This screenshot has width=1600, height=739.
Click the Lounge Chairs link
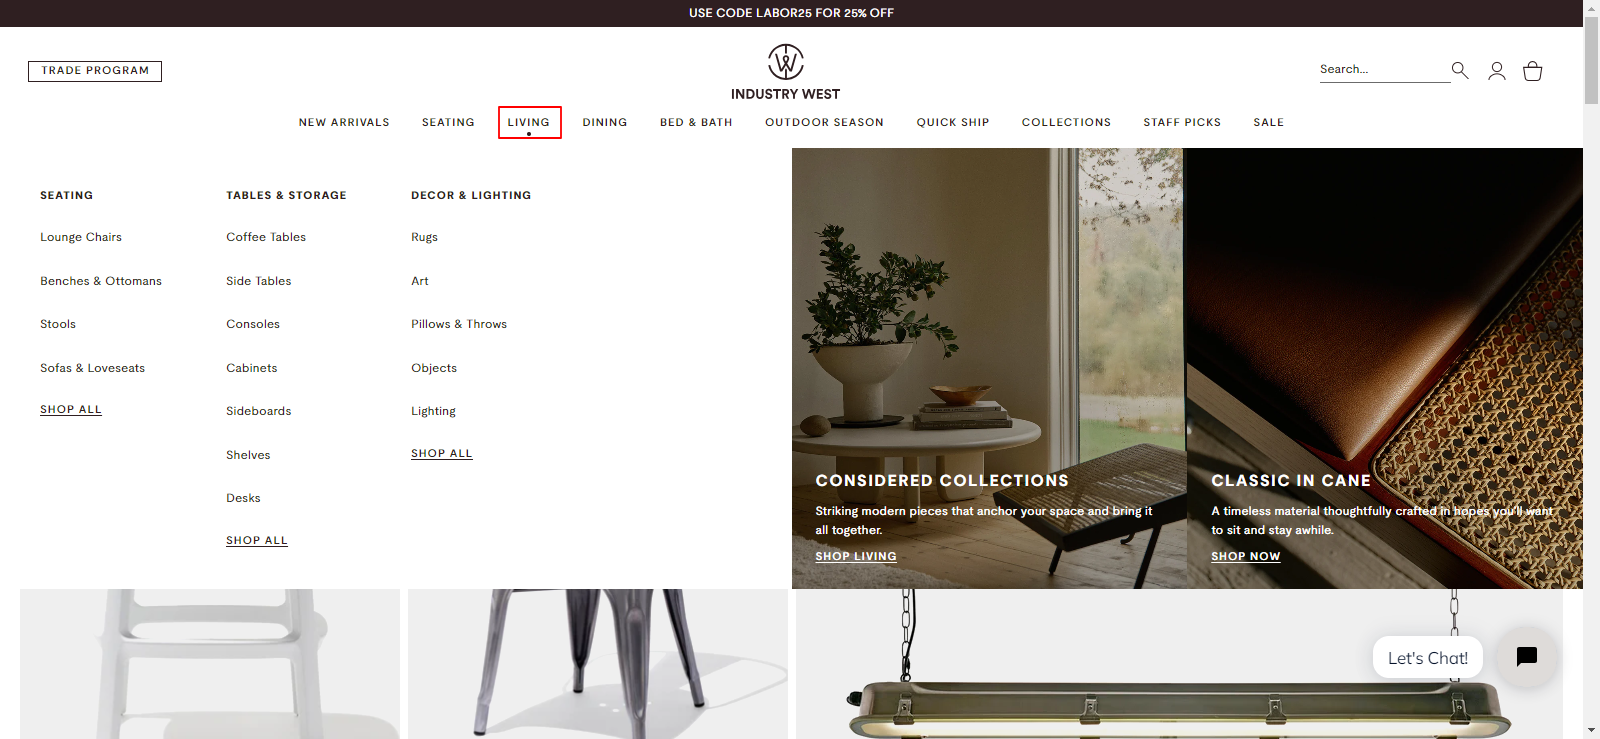pos(81,237)
